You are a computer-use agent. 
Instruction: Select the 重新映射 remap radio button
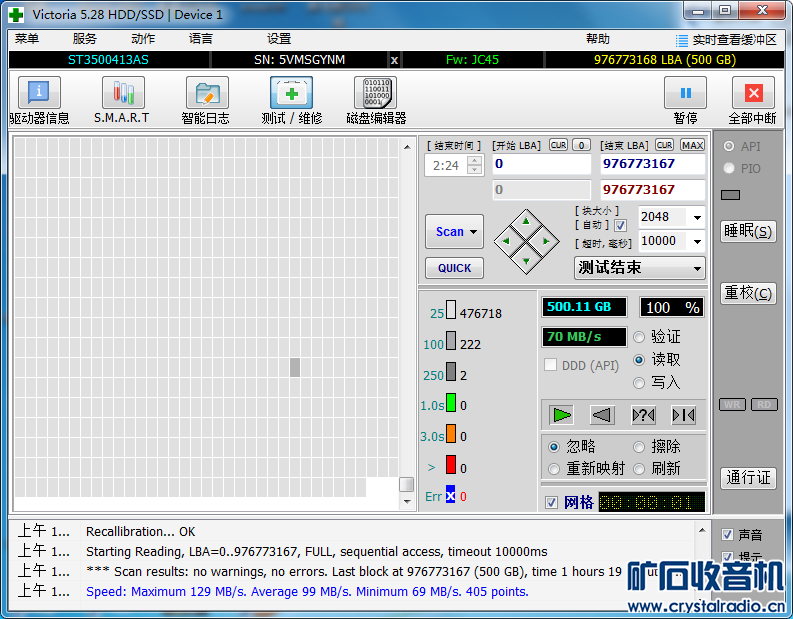click(x=554, y=469)
